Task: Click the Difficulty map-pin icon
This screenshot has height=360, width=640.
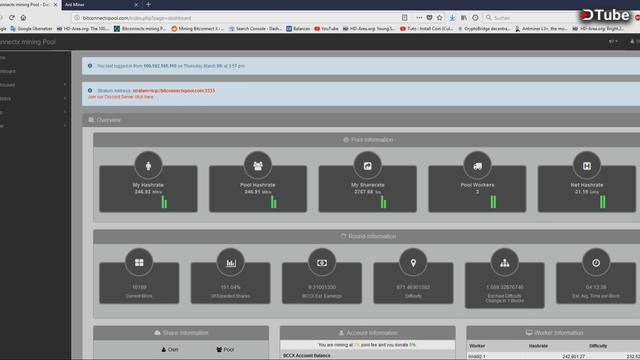Action: (x=413, y=262)
